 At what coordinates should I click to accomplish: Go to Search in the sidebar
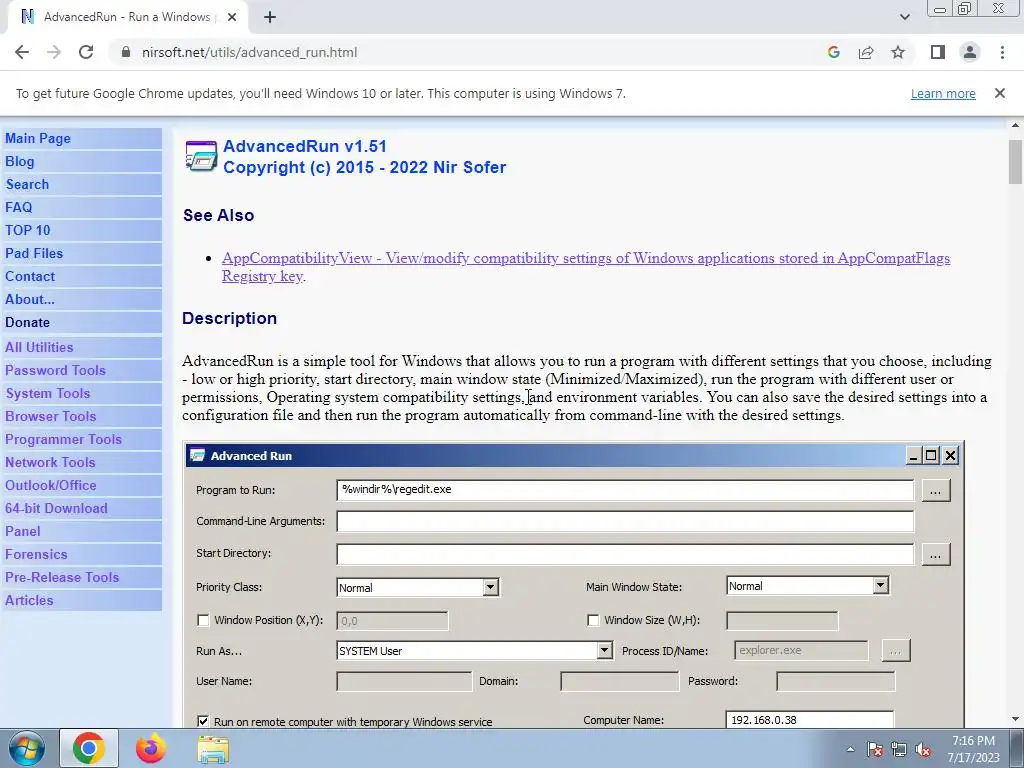tap(27, 184)
